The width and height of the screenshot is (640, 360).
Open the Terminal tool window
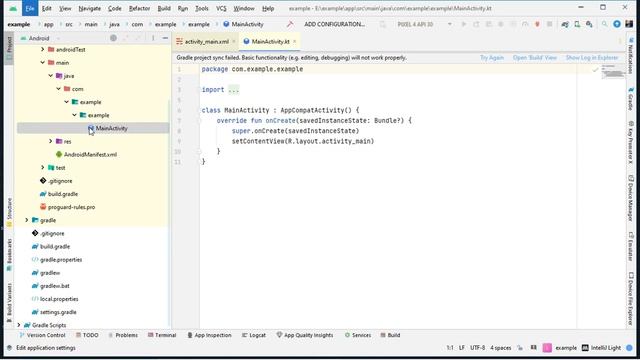pos(162,335)
